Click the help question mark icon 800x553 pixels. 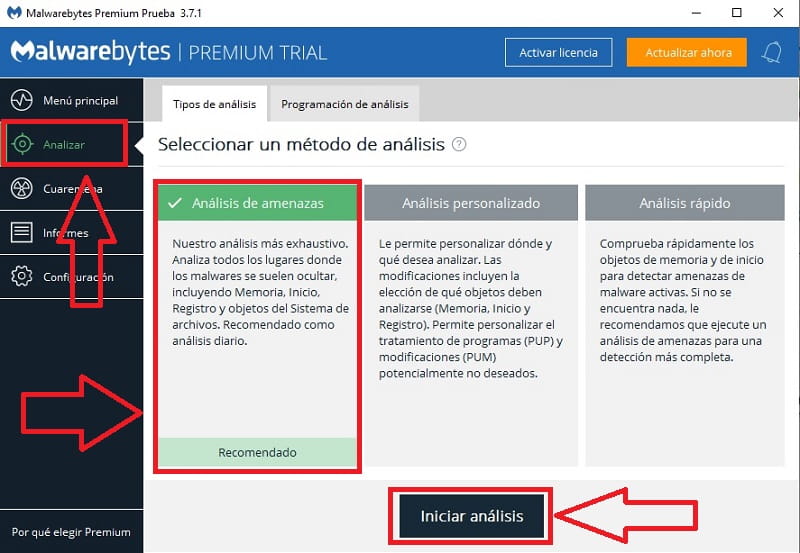[x=459, y=145]
